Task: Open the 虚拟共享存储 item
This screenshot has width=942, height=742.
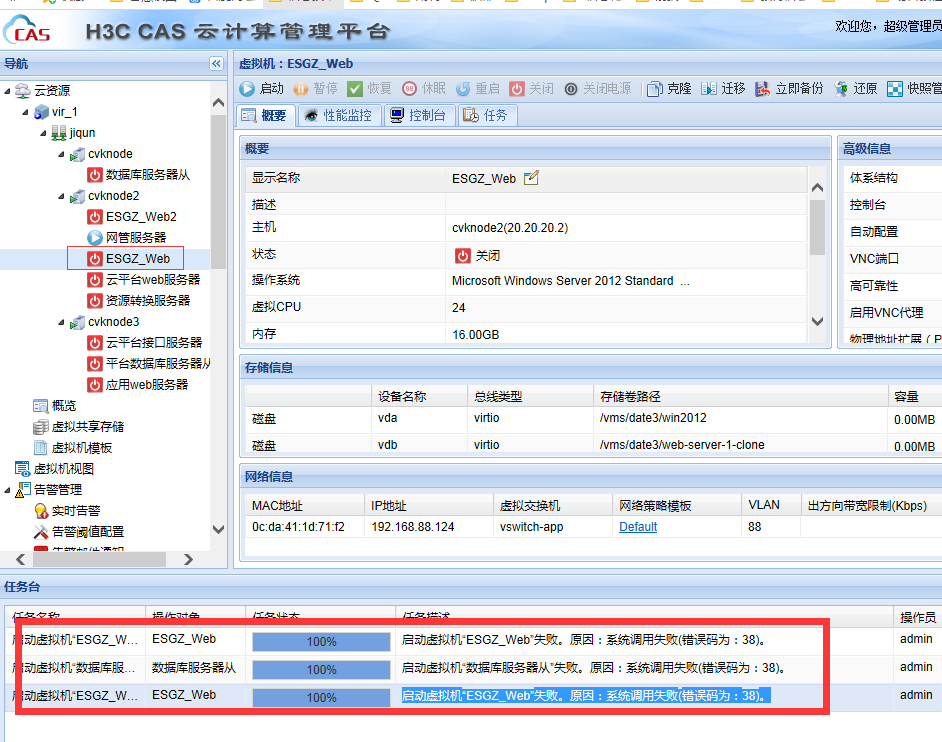Action: point(79,427)
